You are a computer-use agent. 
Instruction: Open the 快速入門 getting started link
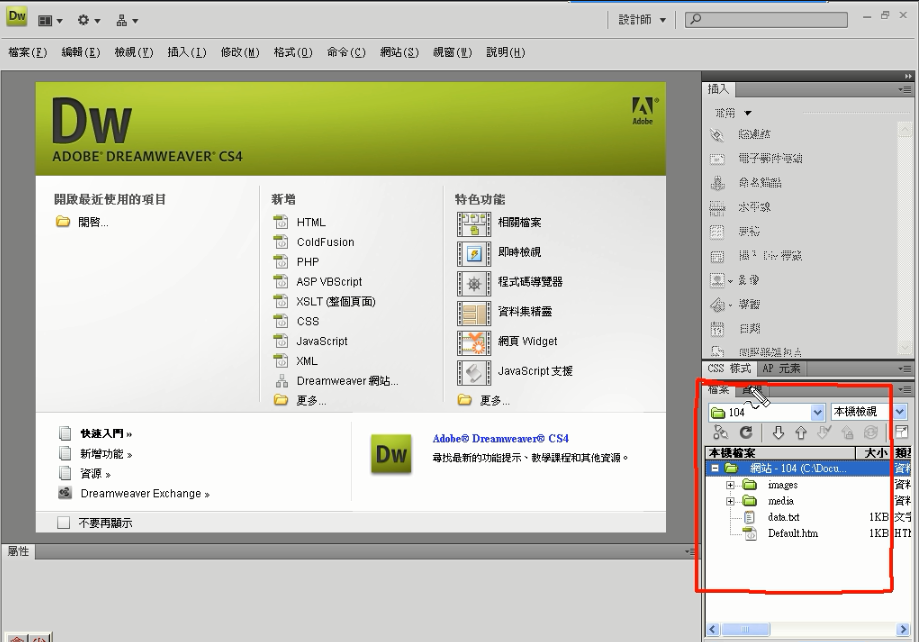[x=106, y=434]
